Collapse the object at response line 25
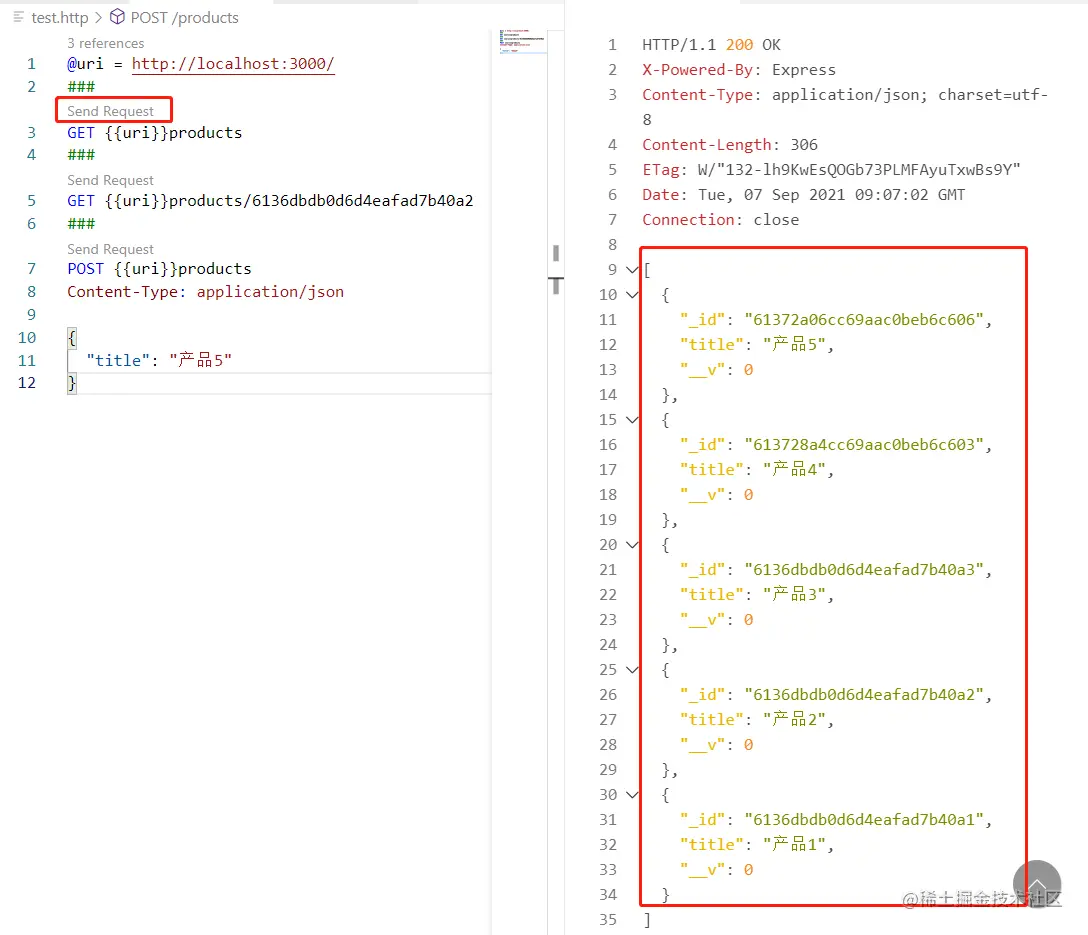 (632, 669)
